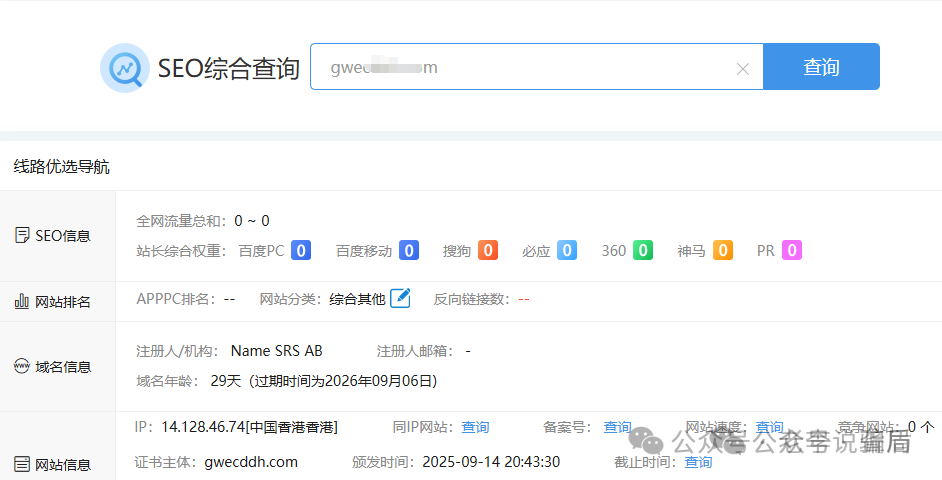This screenshot has height=480, width=942.
Task: Click the 必应 light-blue weight badge
Action: 567,250
